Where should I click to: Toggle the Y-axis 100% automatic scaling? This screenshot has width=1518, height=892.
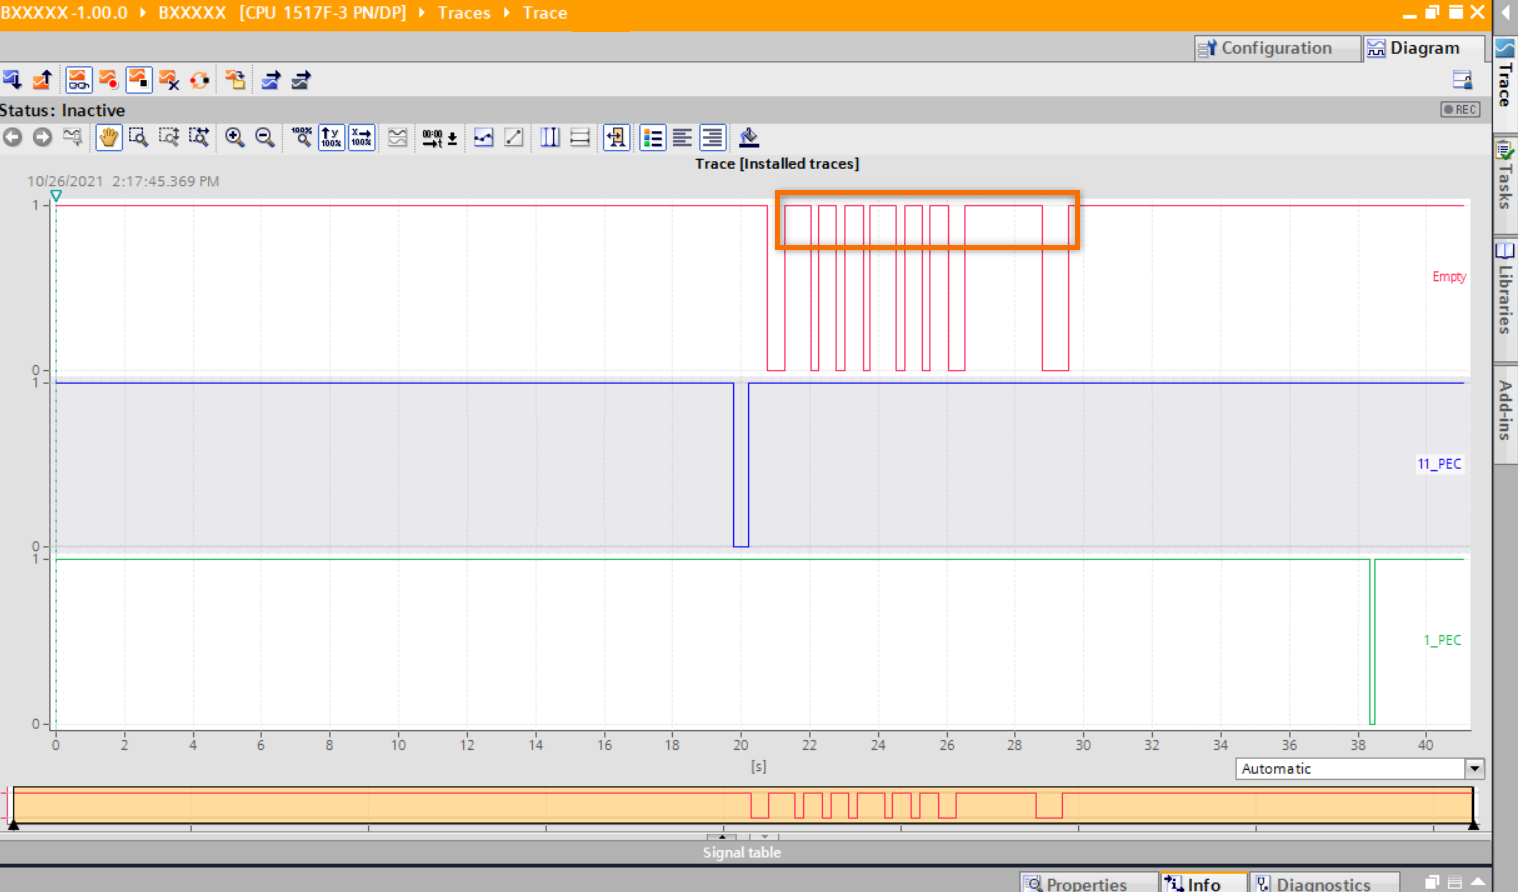tap(331, 138)
